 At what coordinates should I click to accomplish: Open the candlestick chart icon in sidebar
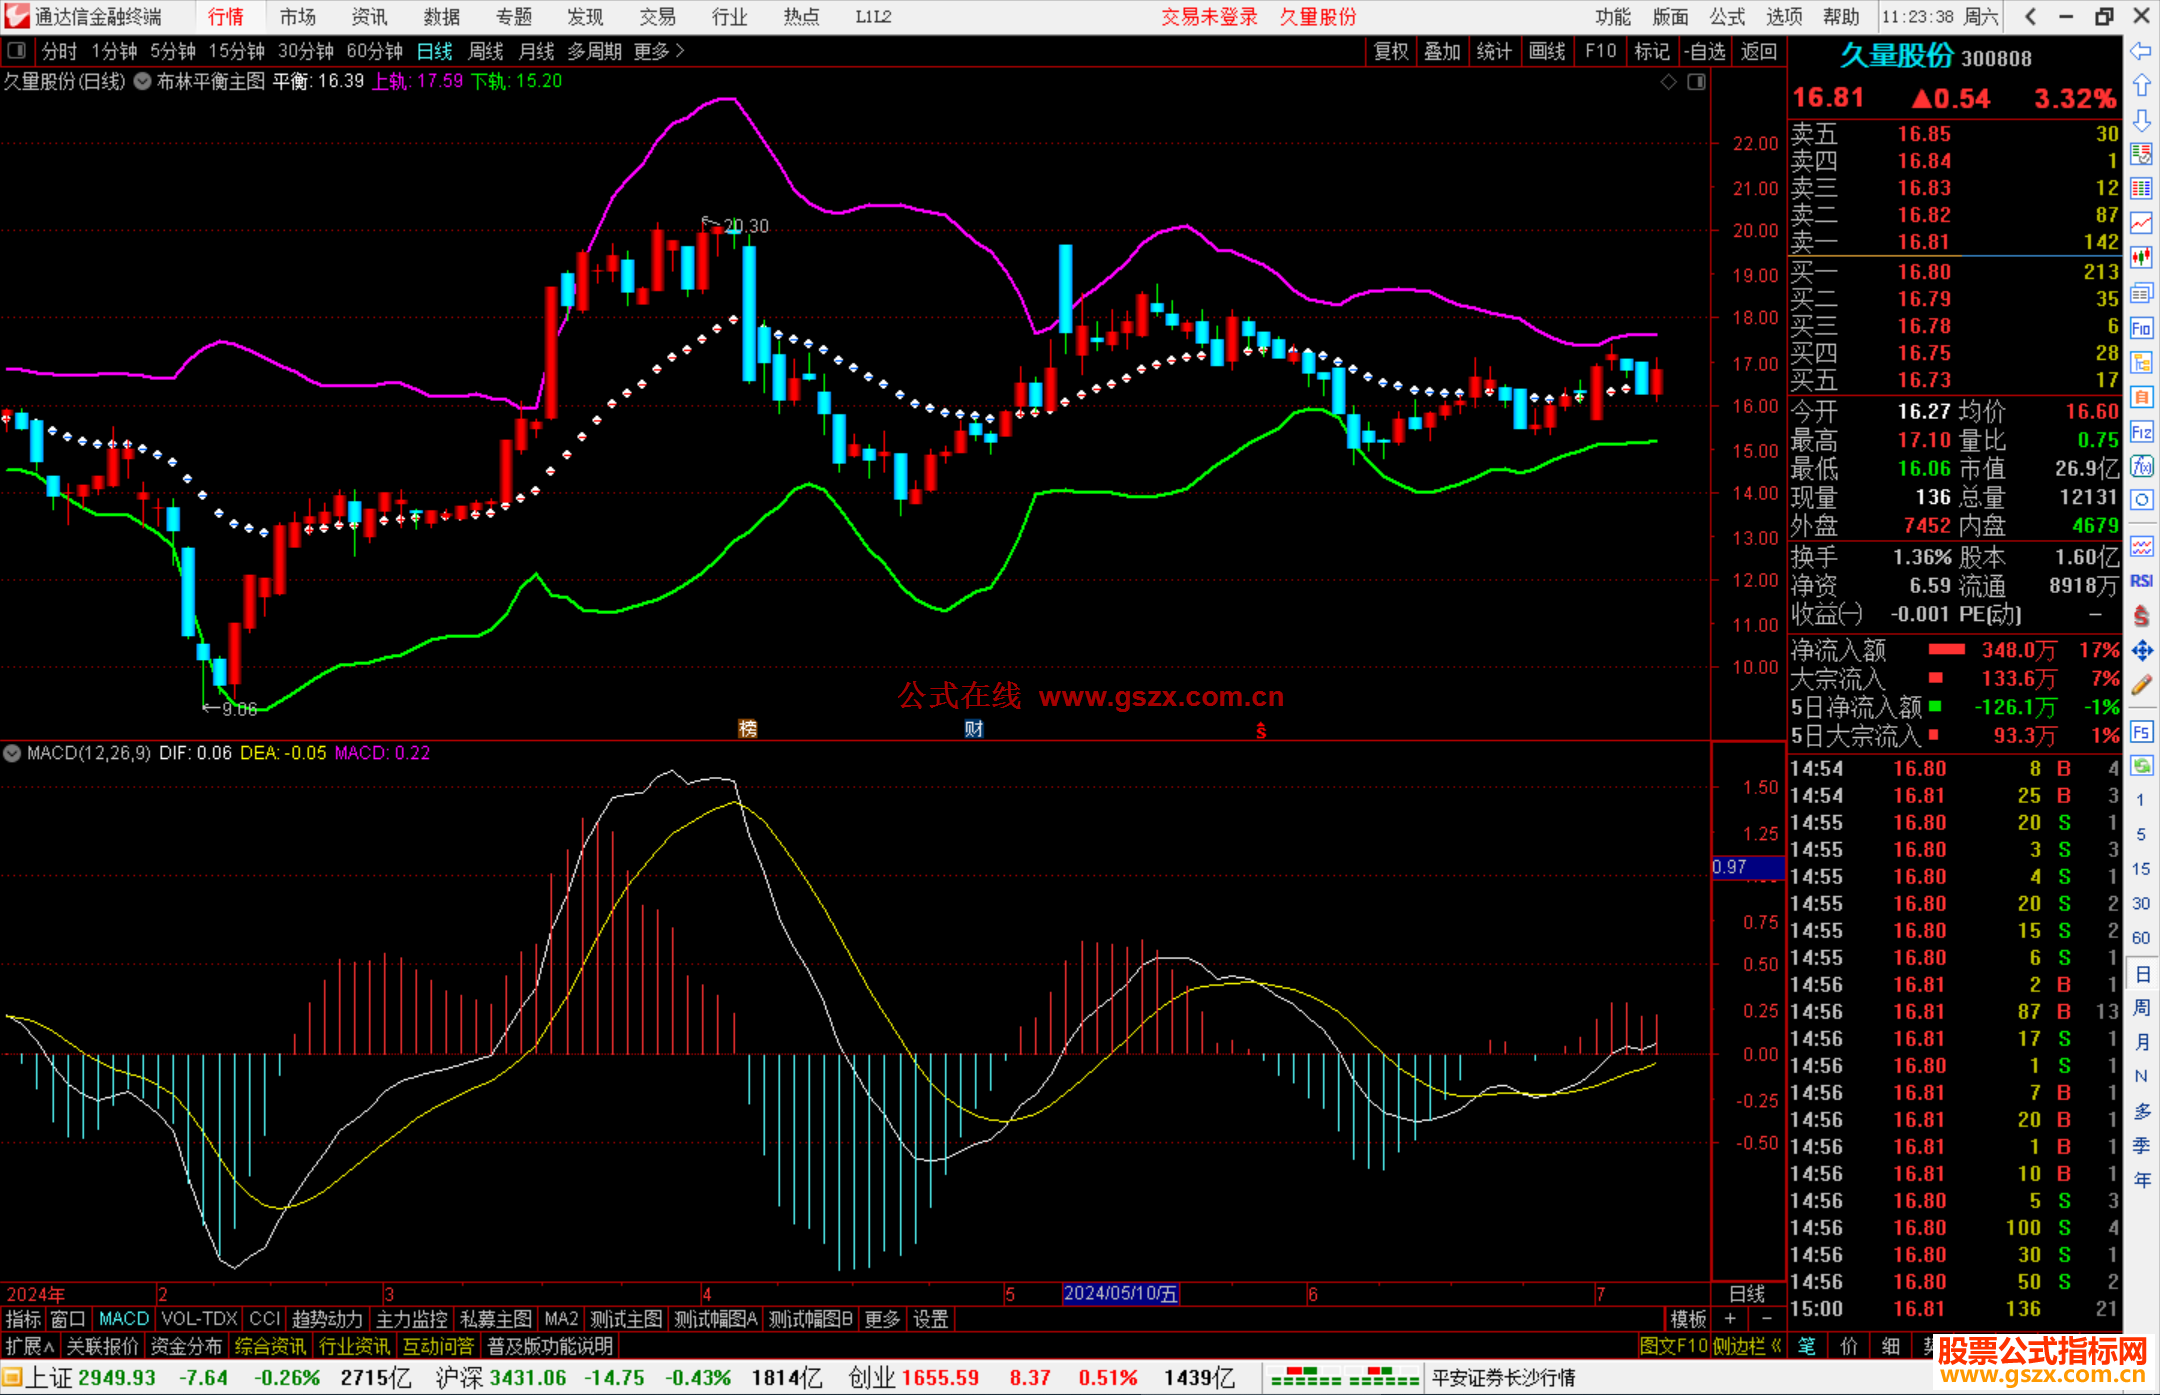[2141, 258]
